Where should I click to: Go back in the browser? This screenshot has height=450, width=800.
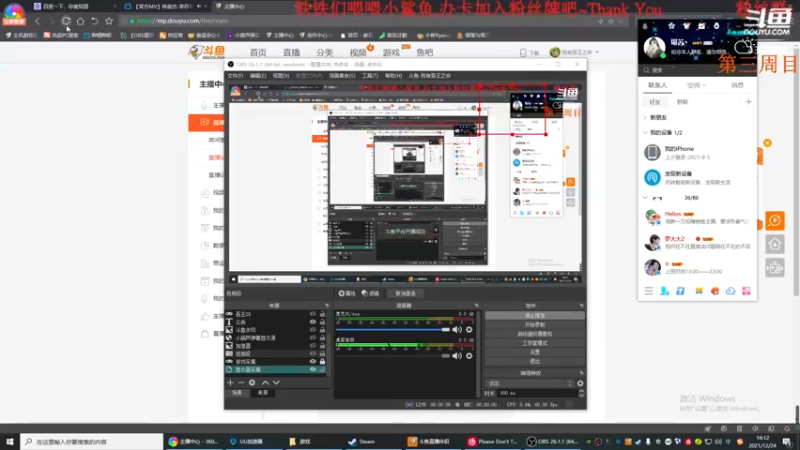pos(37,21)
